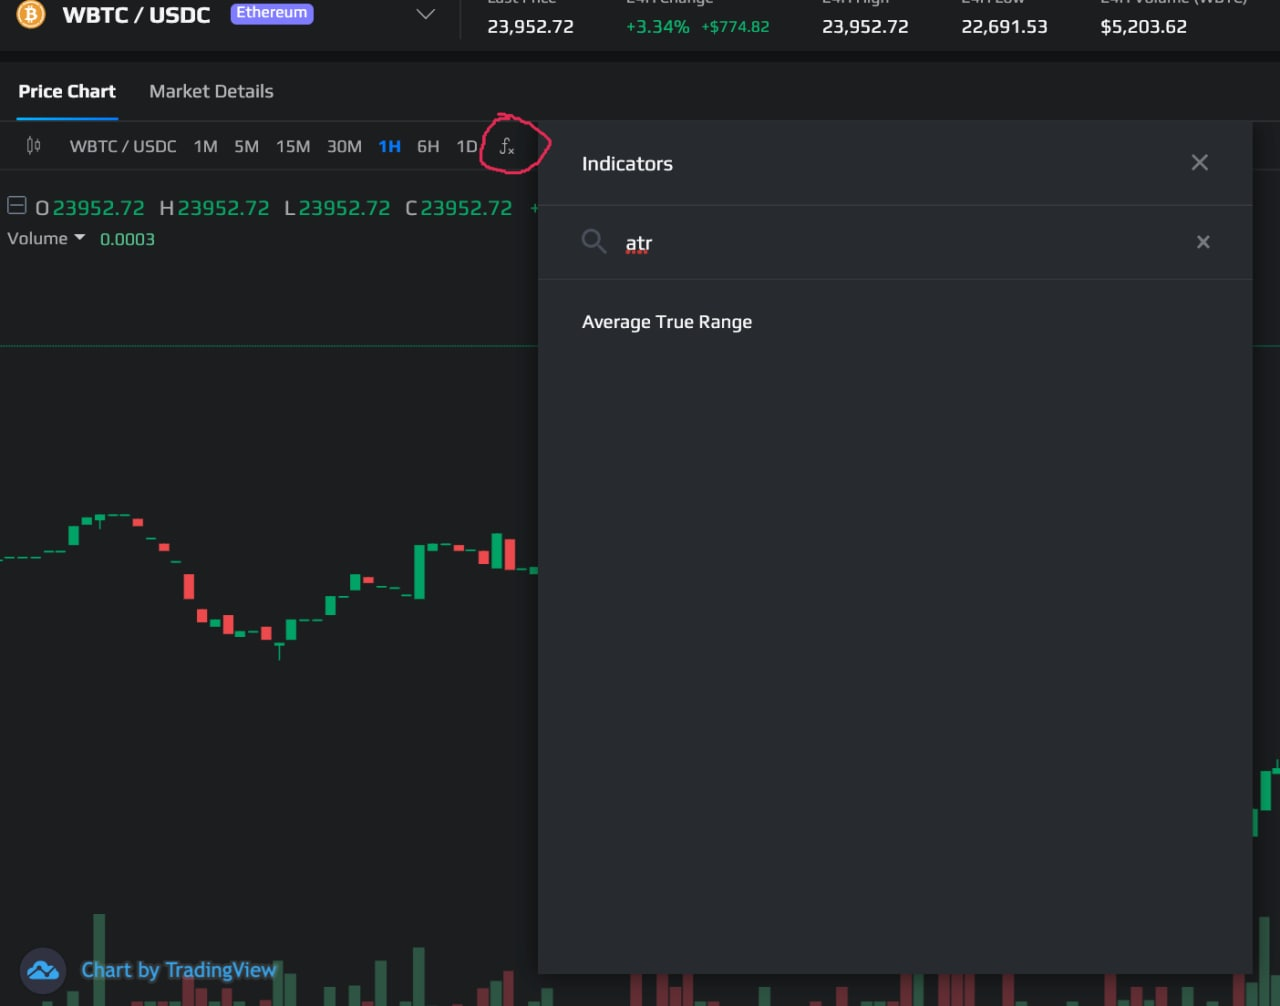Open the indicators fx icon
Screen dimensions: 1280x1006
(507, 147)
